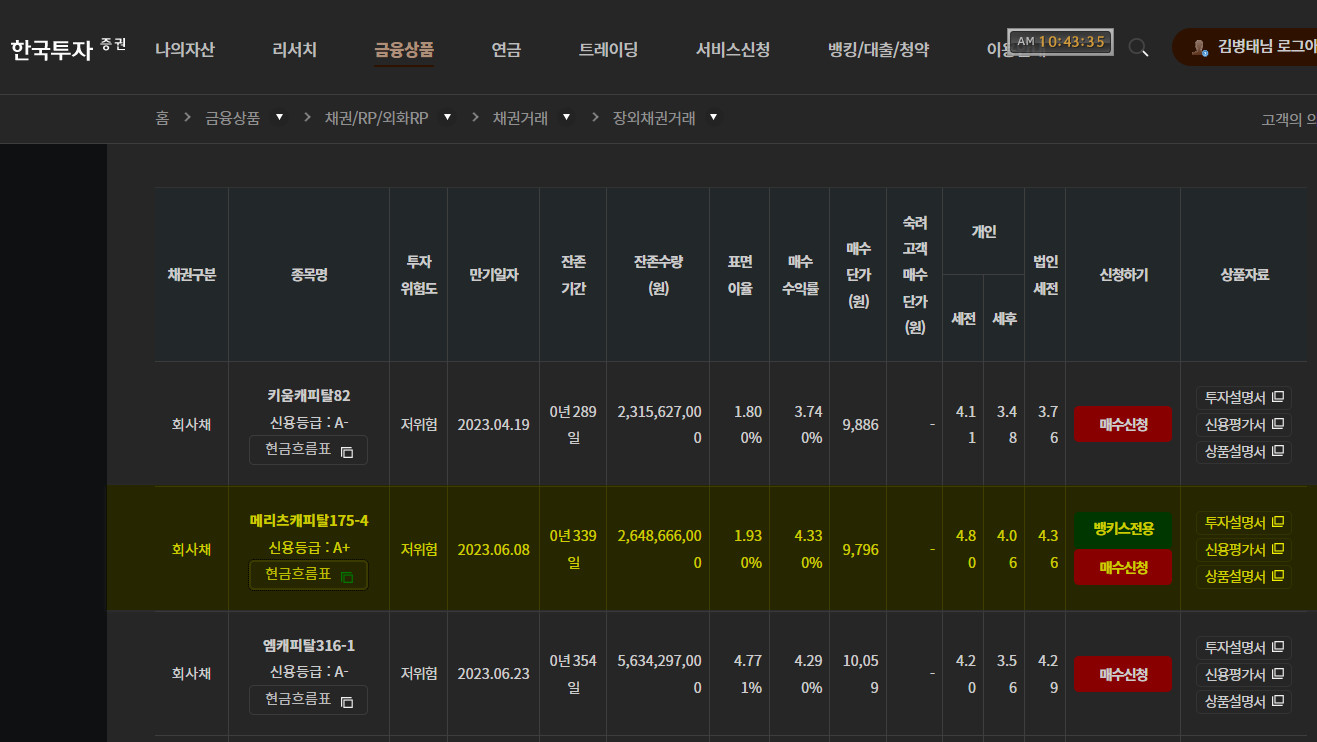
Task: Open 상품설명서 for 엠캐피탈316-1
Action: (1244, 701)
